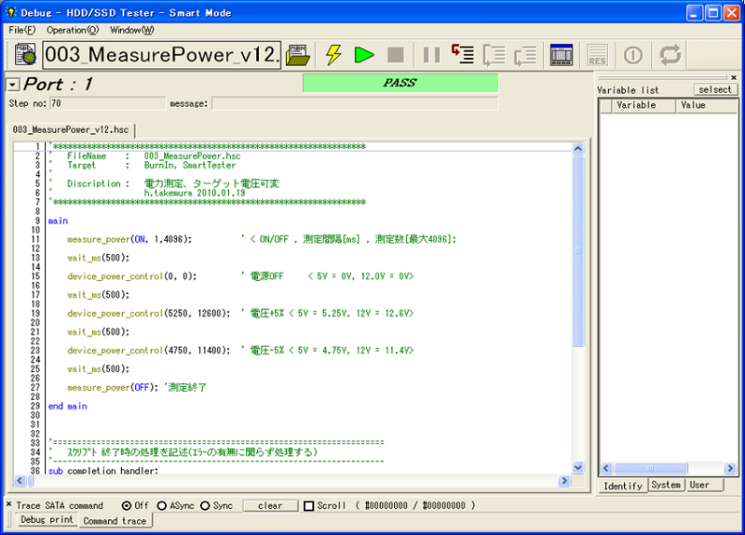Click the measure_power(ON, 1,4096) code line

(130, 239)
